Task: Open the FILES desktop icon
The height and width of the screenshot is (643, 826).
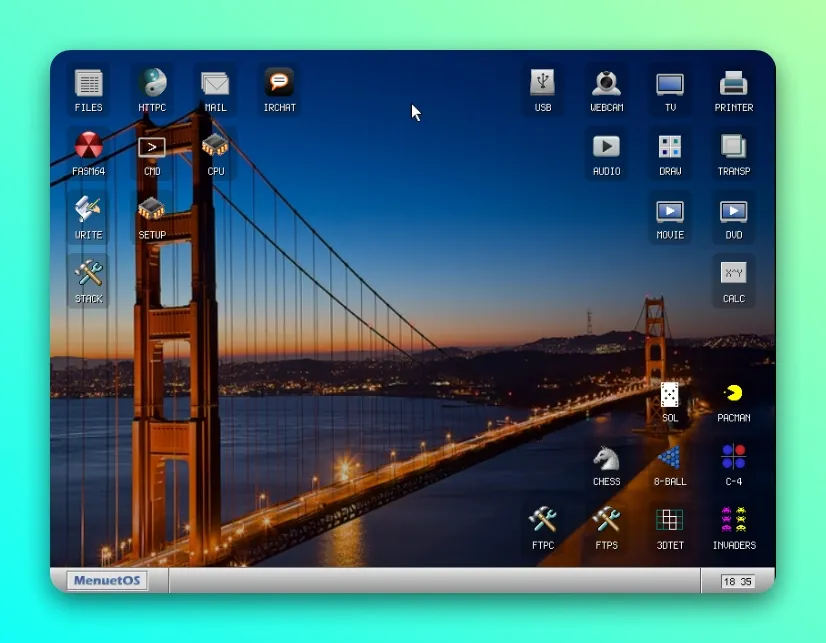Action: coord(88,90)
